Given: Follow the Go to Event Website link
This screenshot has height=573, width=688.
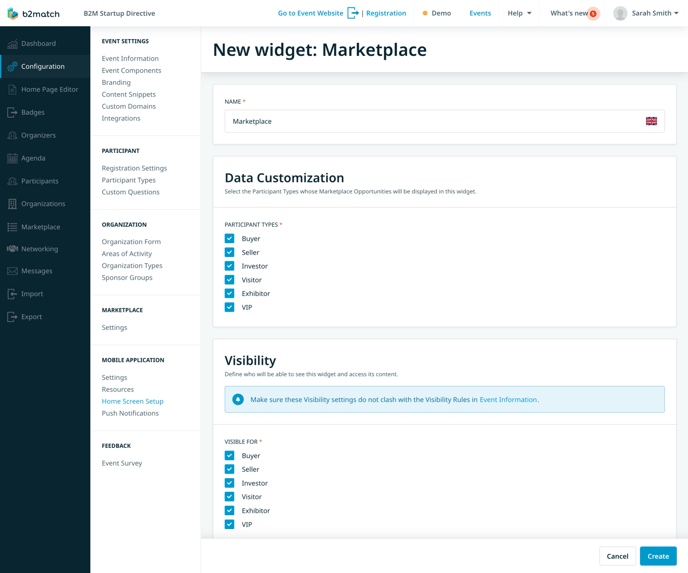Looking at the screenshot, I should pyautogui.click(x=310, y=13).
